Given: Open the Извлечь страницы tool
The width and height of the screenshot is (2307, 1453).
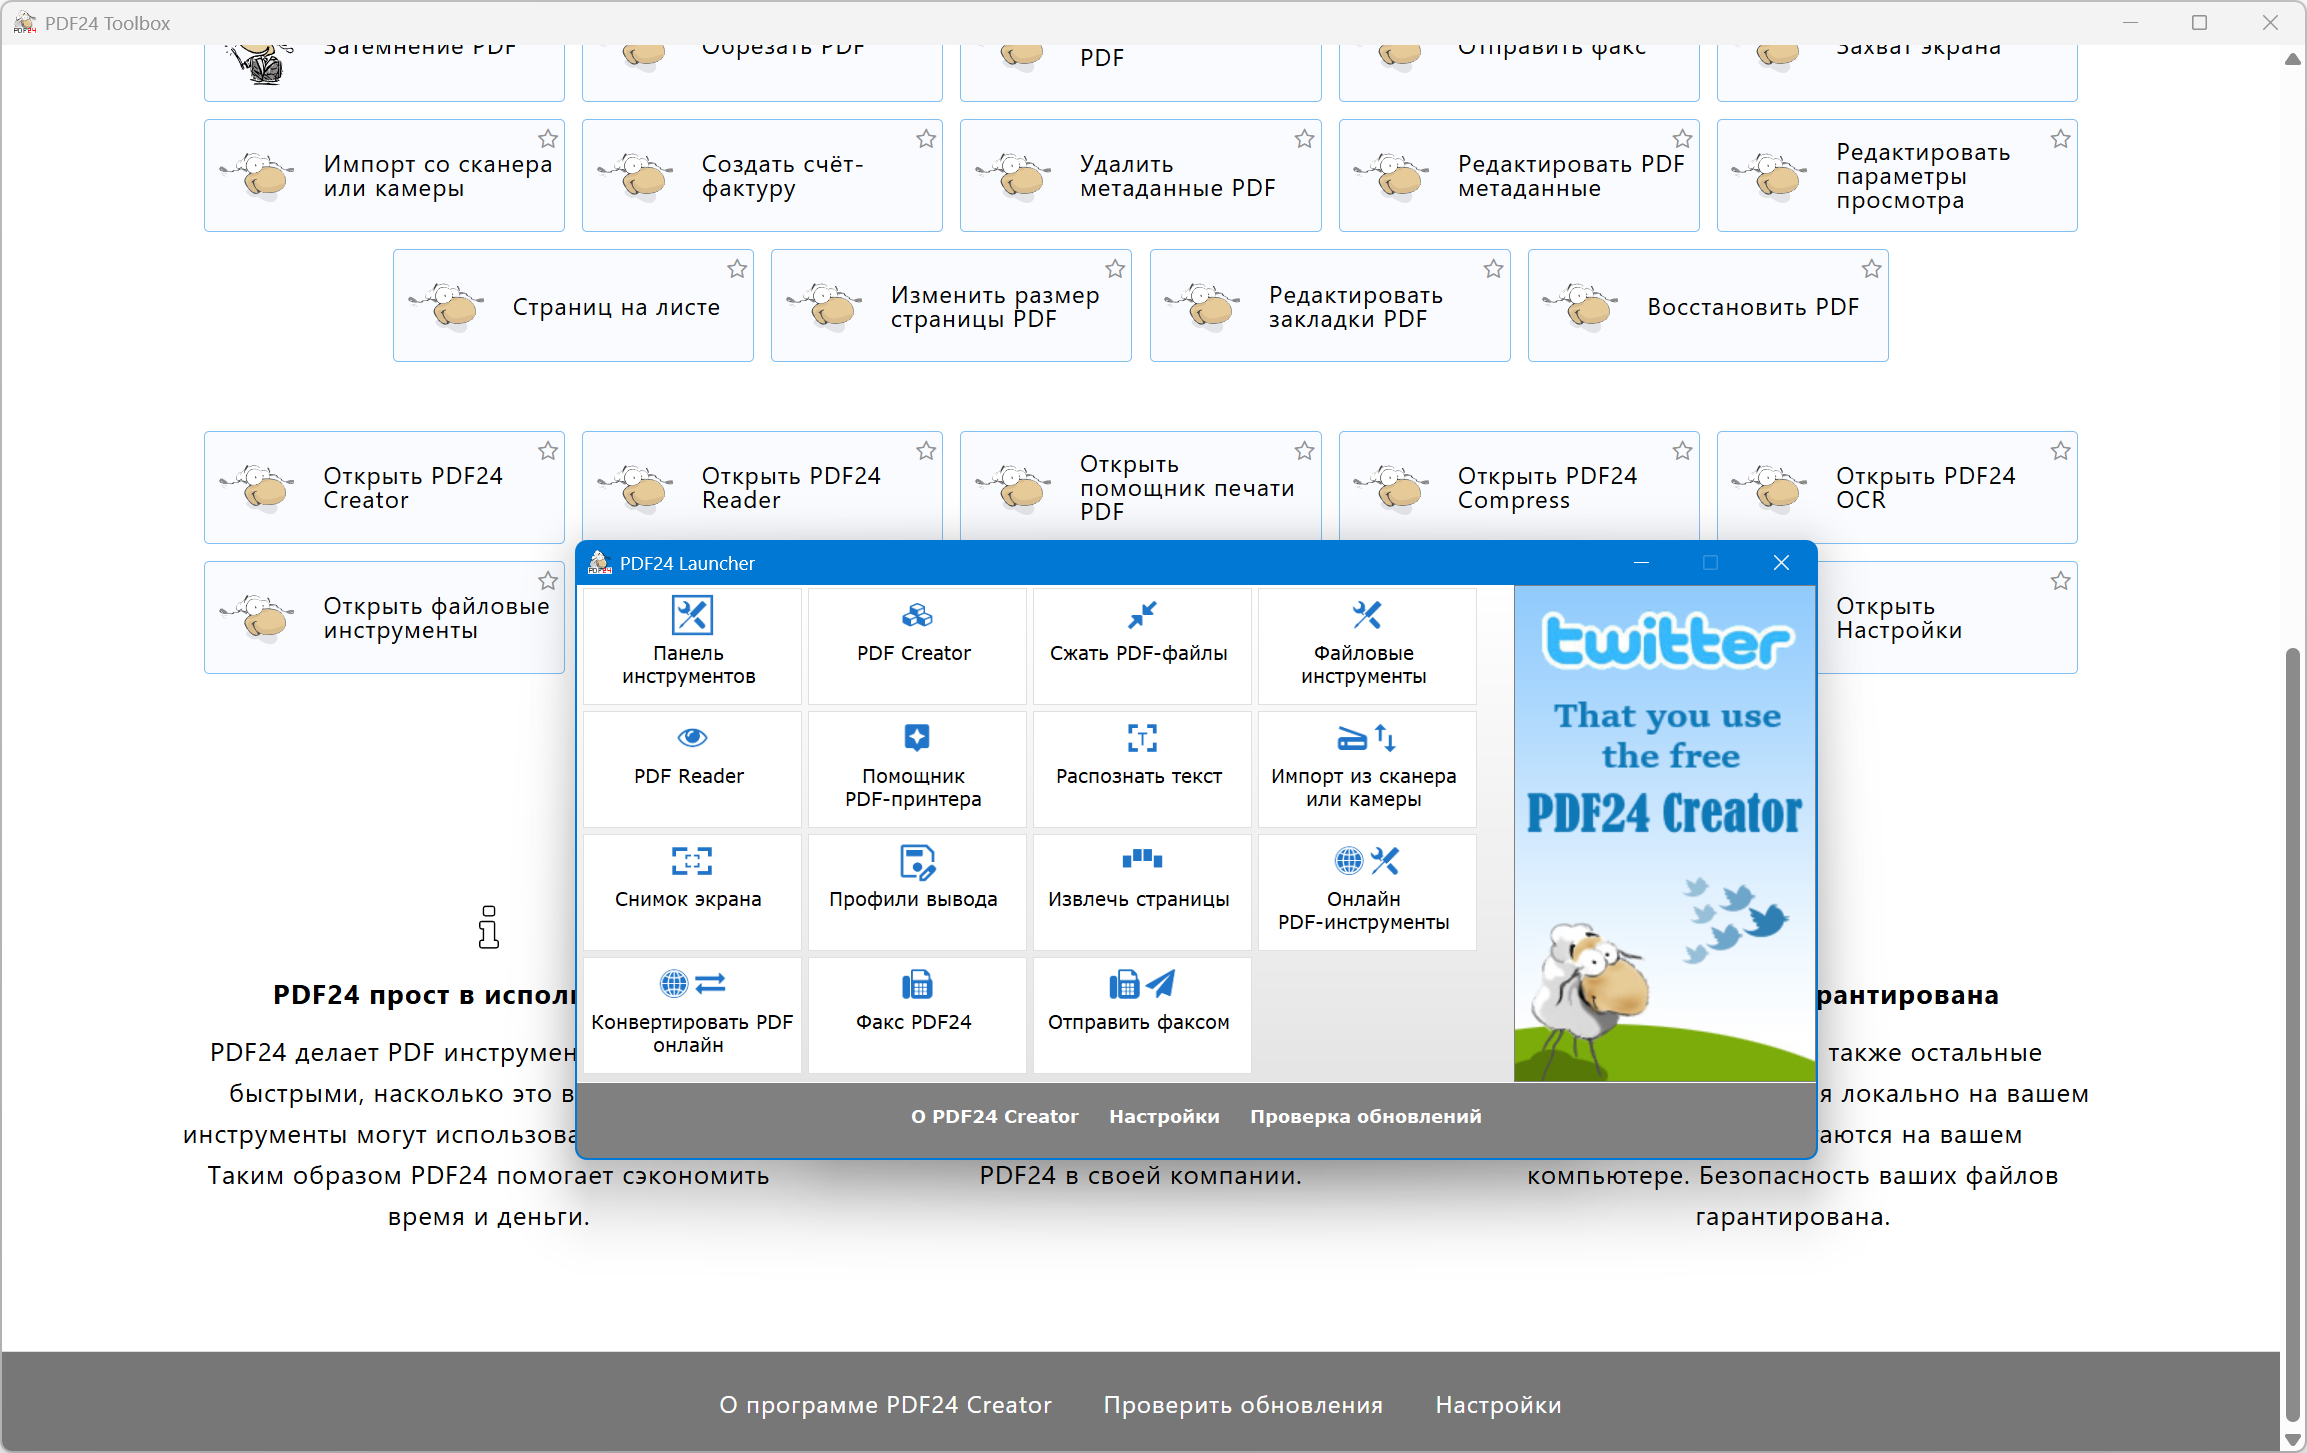Looking at the screenshot, I should point(1140,891).
